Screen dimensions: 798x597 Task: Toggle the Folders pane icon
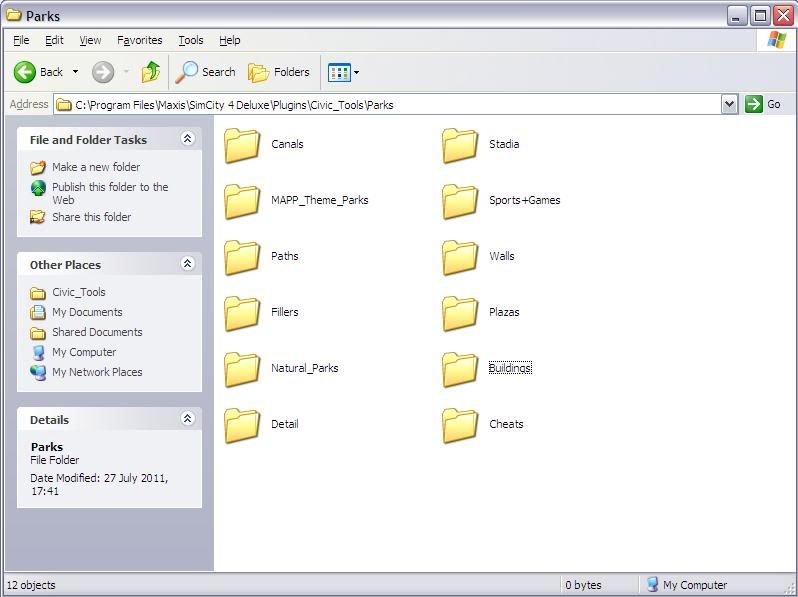[x=259, y=72]
